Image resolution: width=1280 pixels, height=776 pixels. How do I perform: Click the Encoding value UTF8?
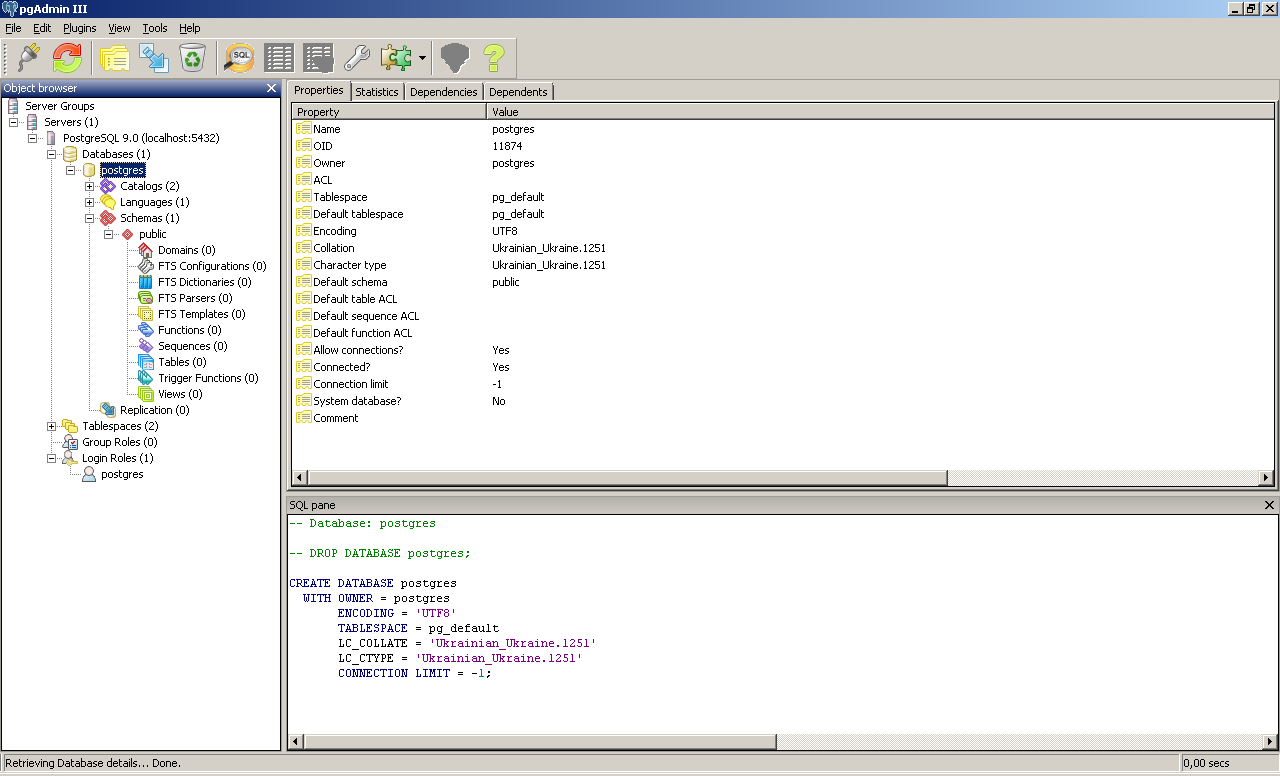tap(505, 231)
